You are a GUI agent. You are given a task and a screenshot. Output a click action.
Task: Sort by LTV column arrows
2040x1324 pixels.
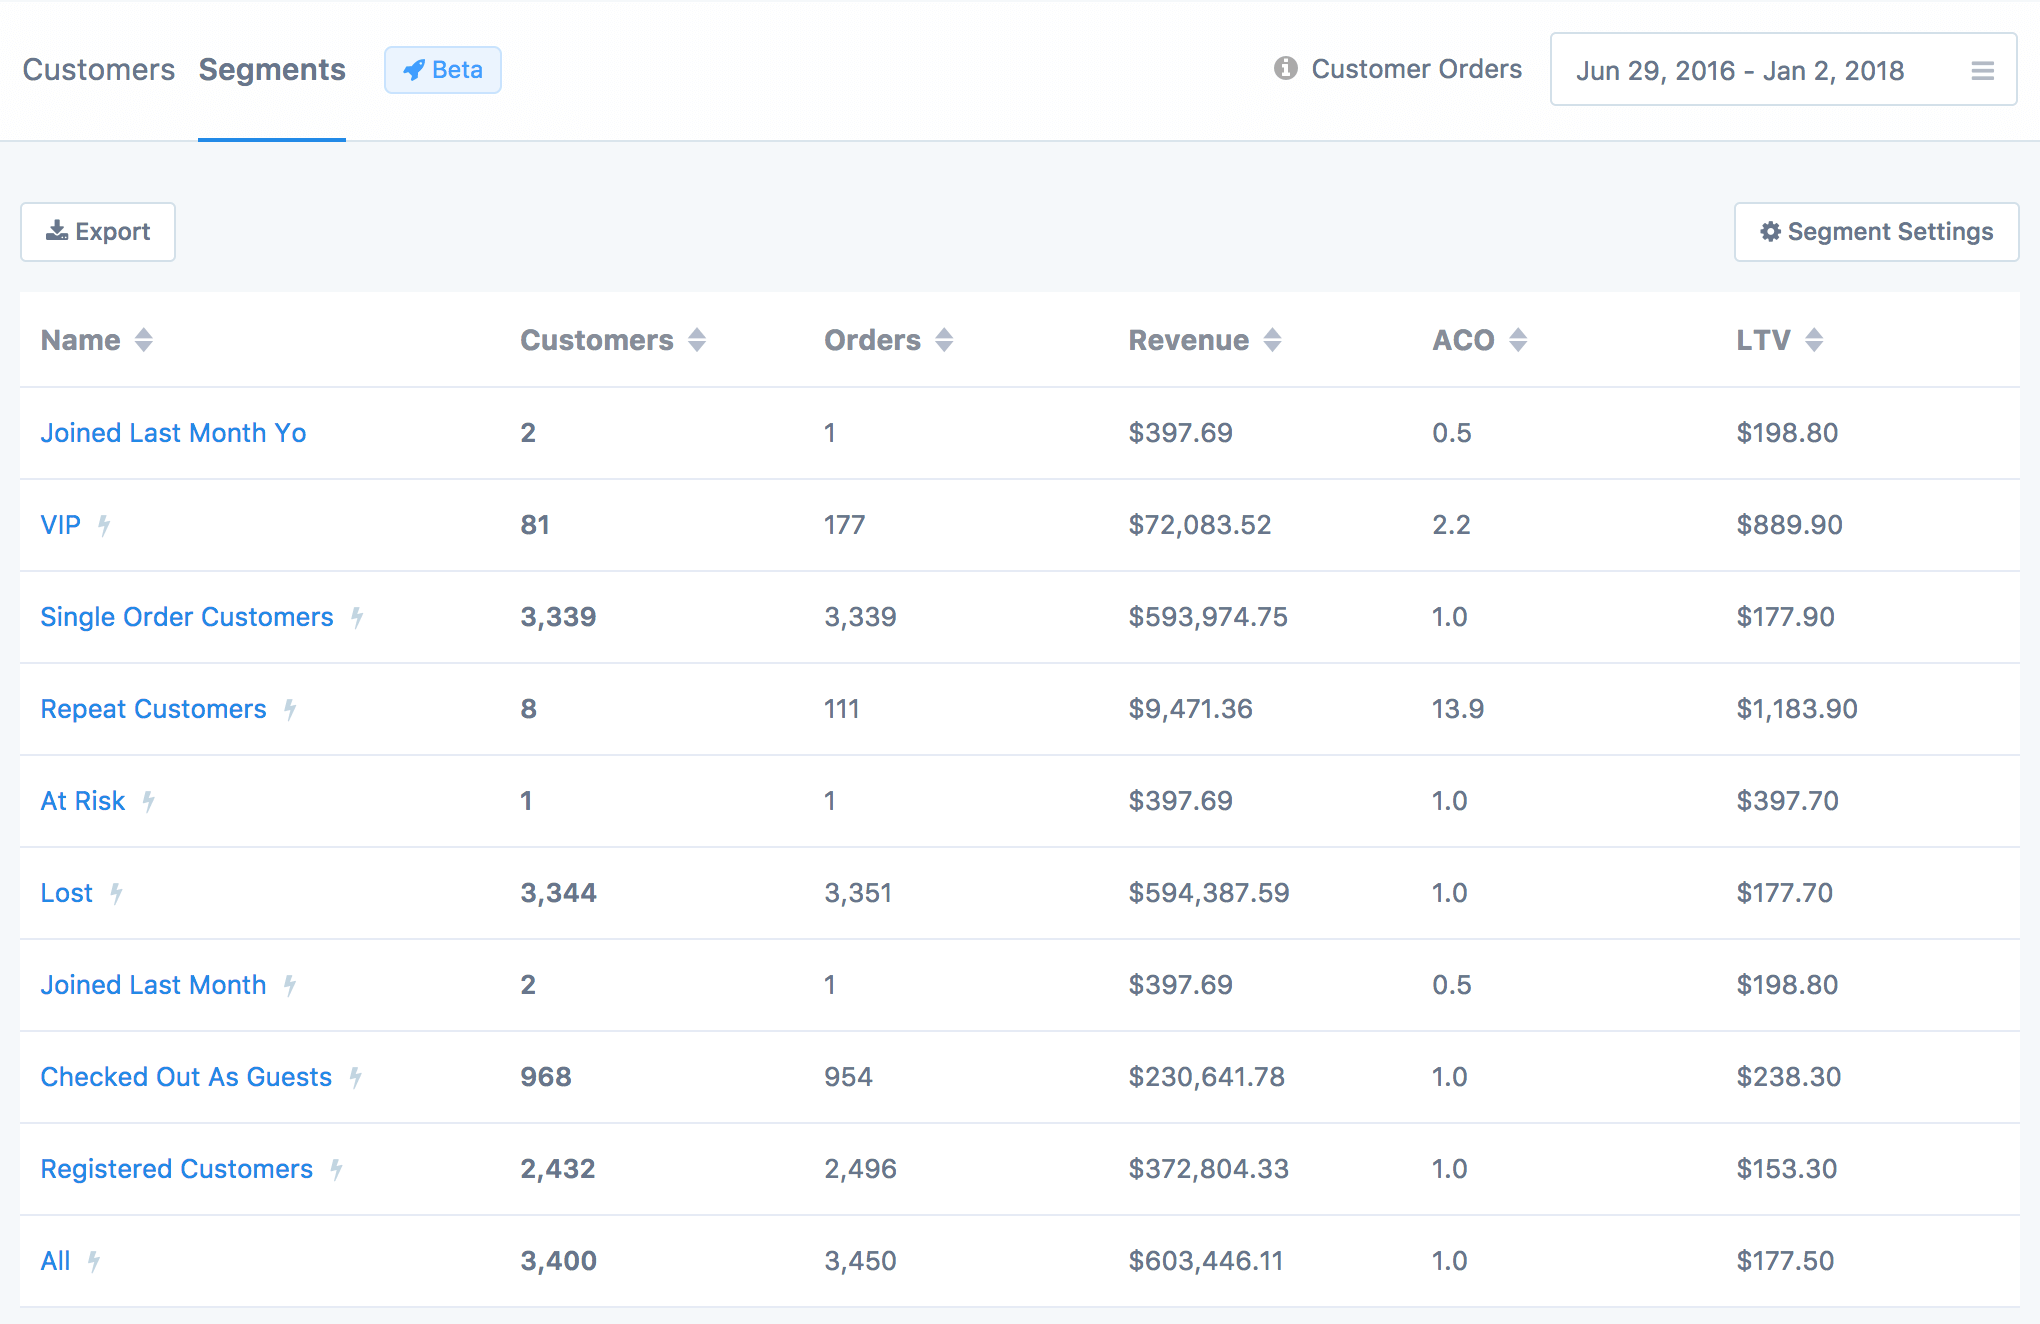tap(1814, 340)
